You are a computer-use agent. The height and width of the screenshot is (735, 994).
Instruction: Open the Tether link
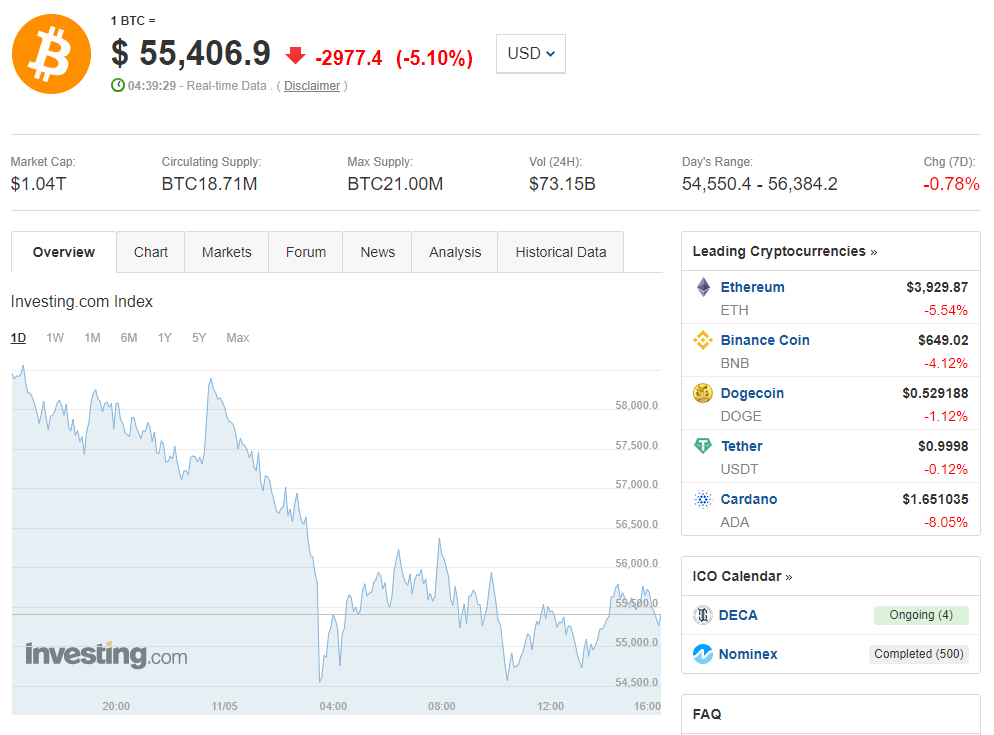tap(742, 446)
